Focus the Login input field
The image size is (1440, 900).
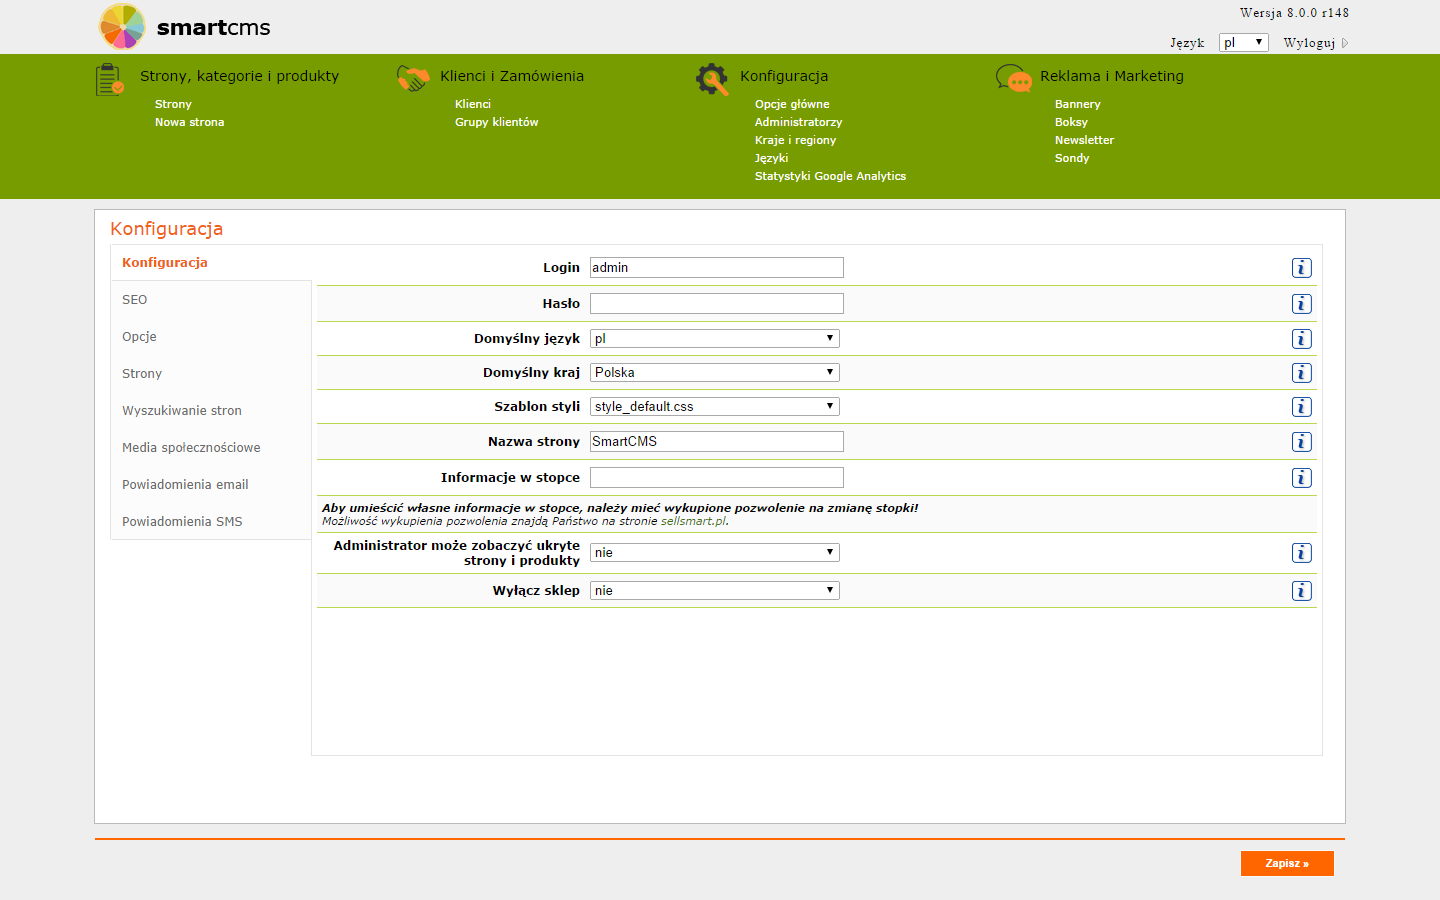(x=717, y=267)
